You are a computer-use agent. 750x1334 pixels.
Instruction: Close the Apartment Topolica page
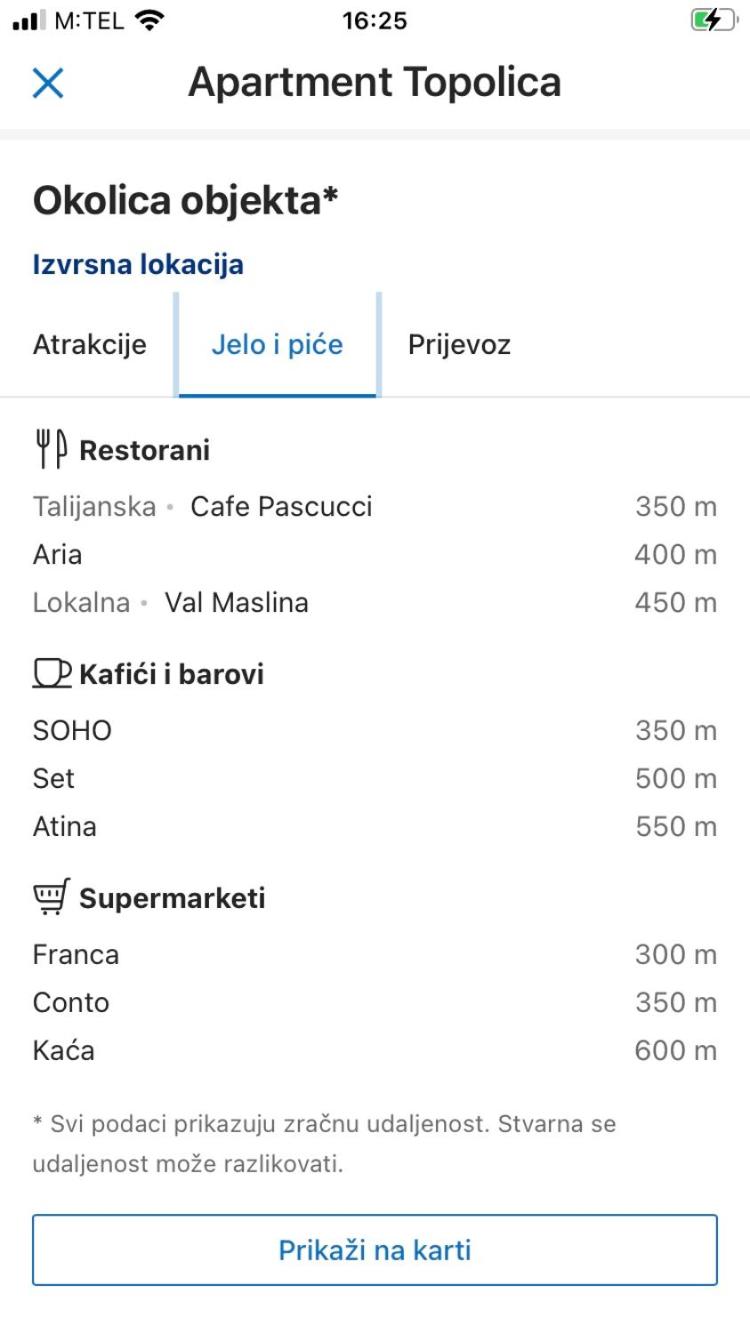coord(48,83)
